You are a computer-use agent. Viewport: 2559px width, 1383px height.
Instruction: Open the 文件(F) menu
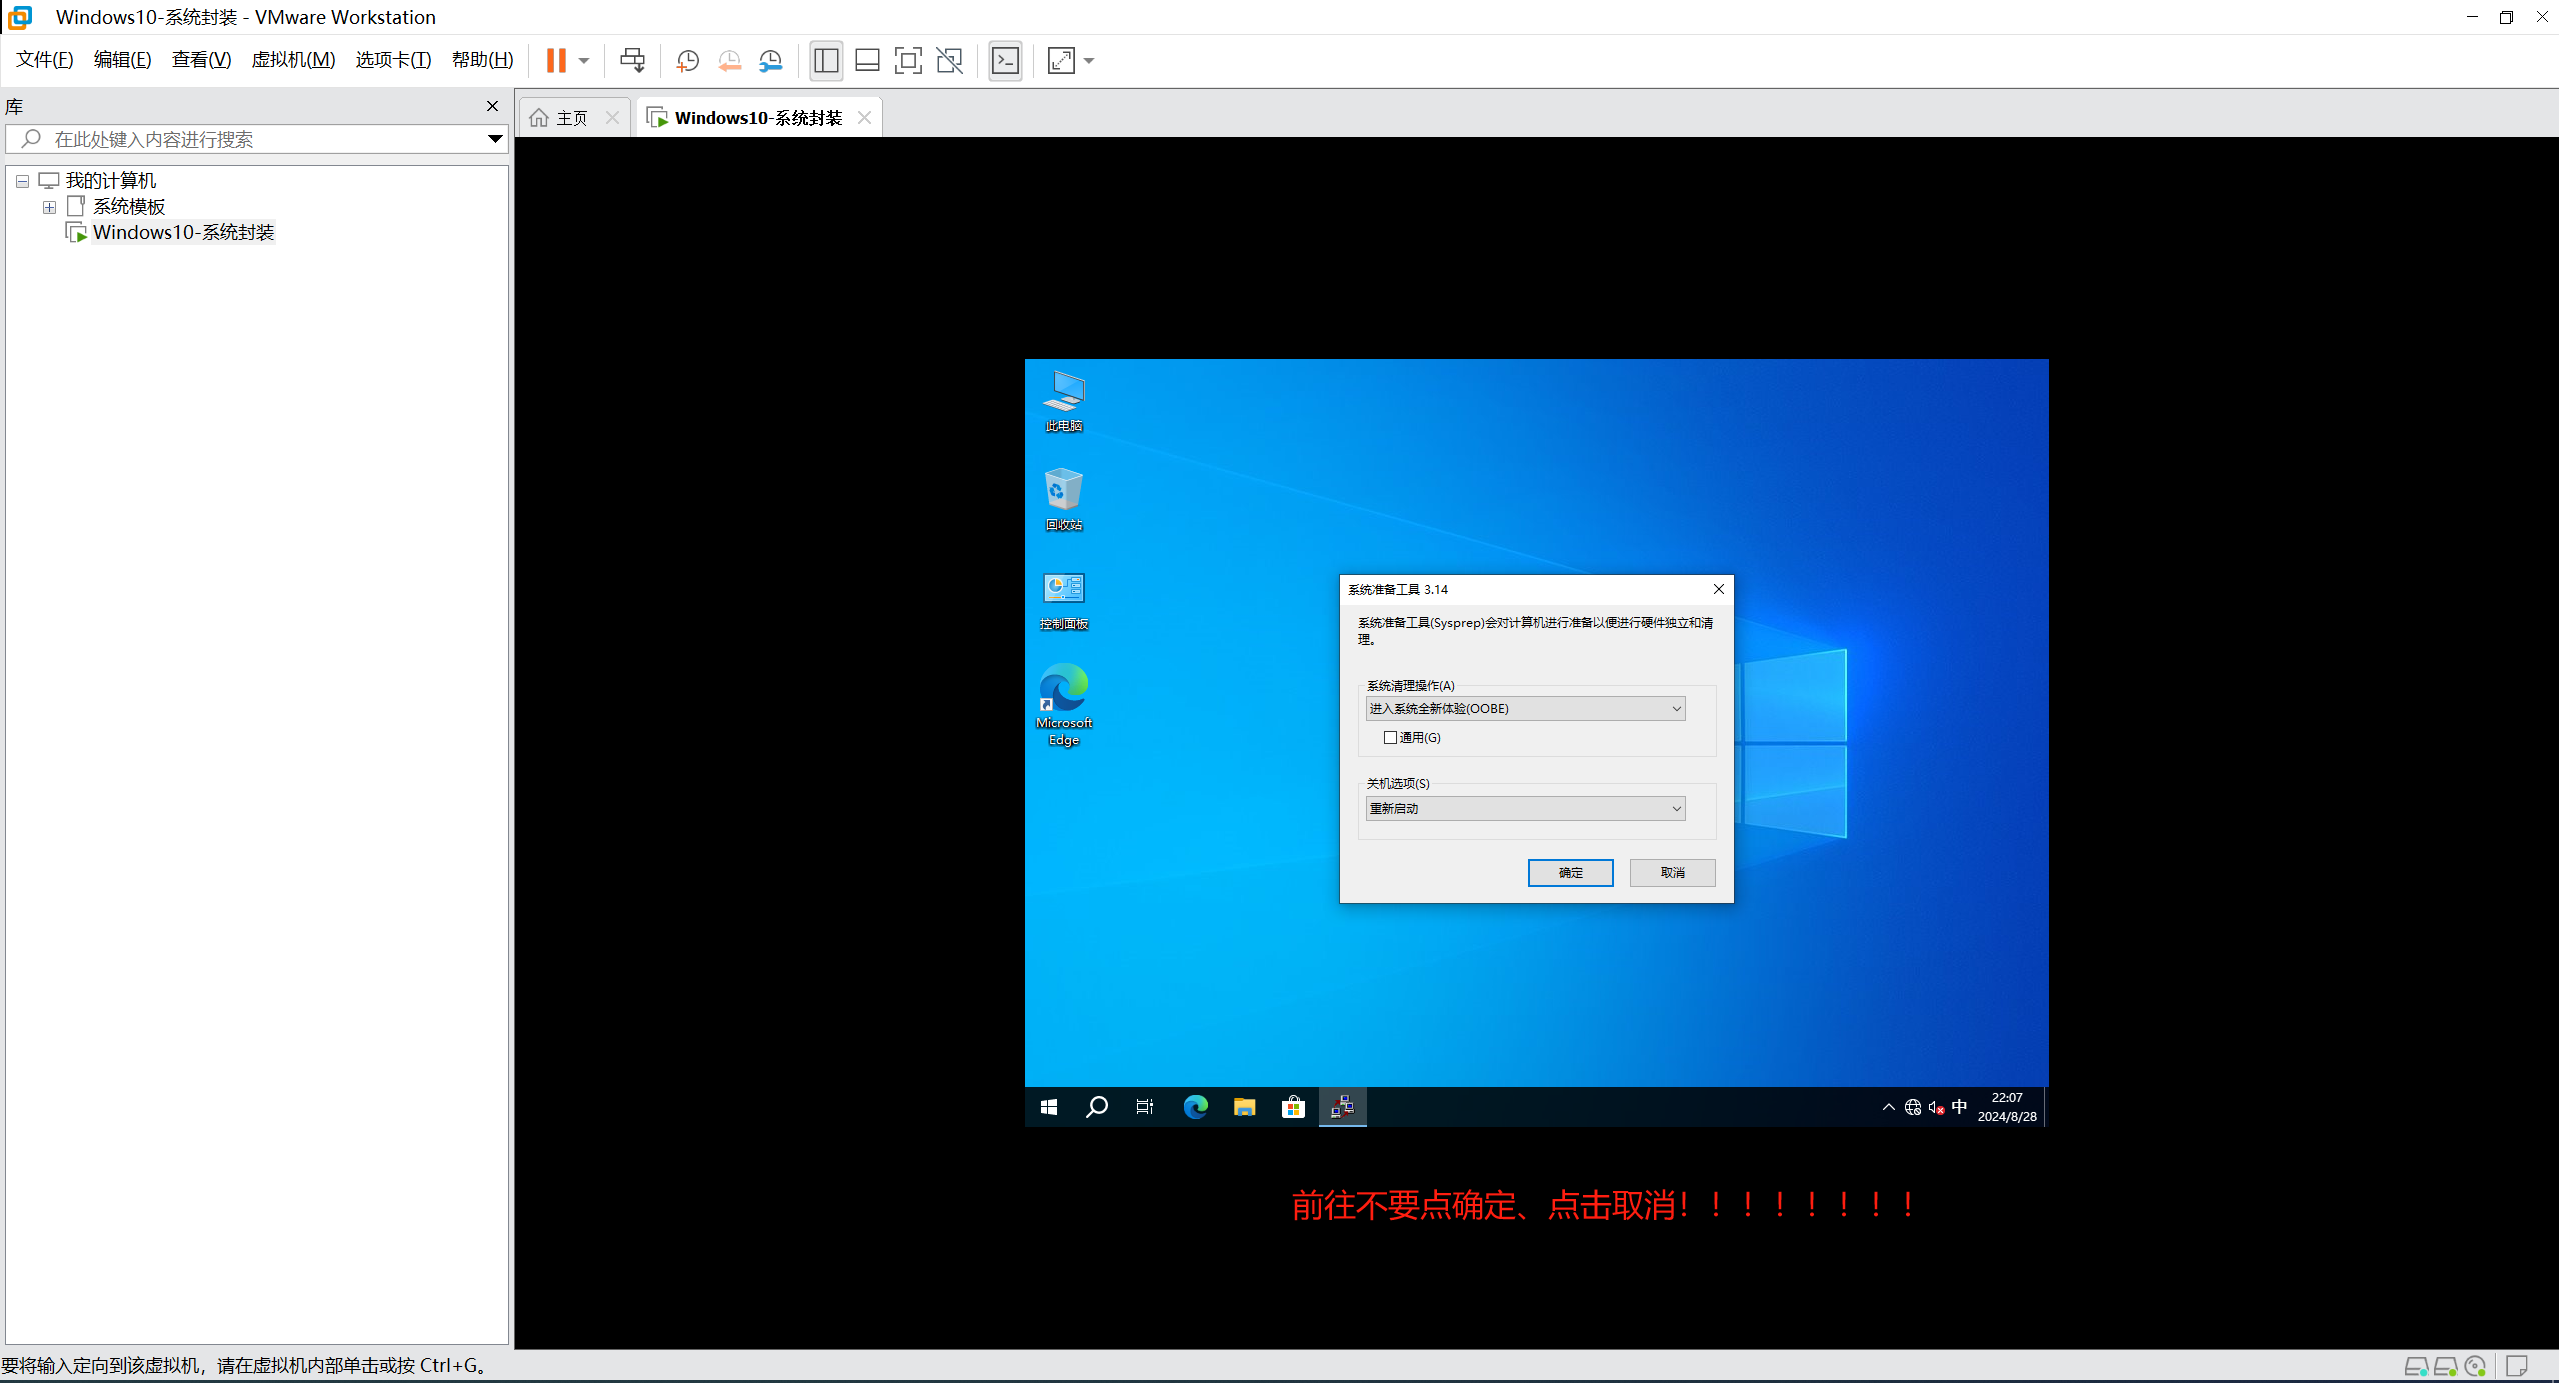(45, 60)
